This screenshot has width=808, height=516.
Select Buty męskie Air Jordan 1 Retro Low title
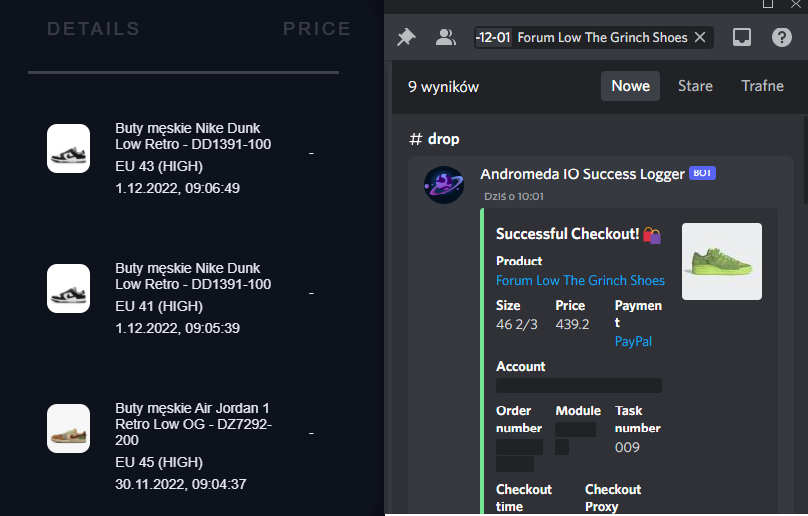[x=193, y=424]
